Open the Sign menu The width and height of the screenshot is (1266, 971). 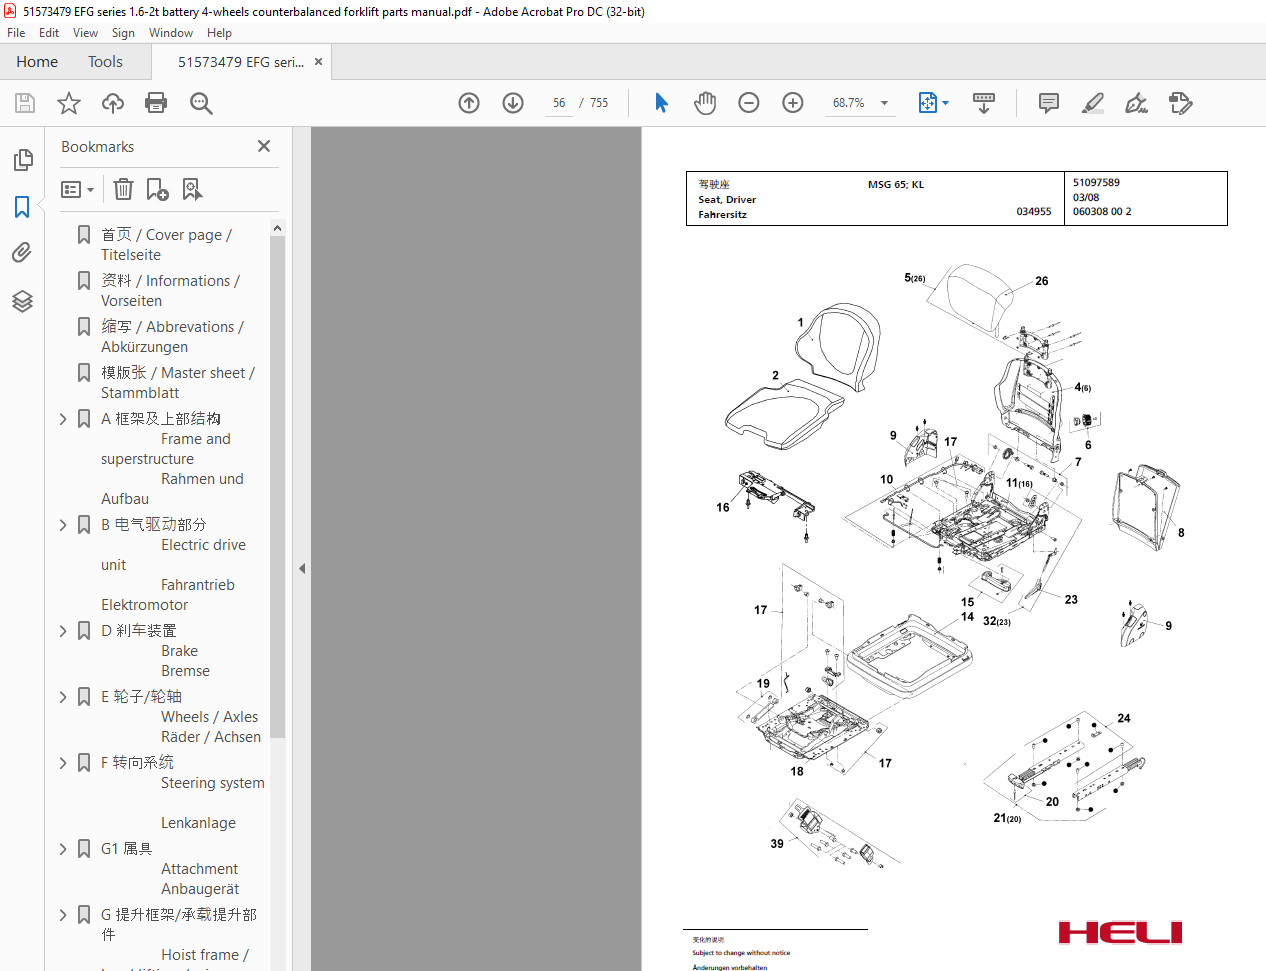[123, 33]
